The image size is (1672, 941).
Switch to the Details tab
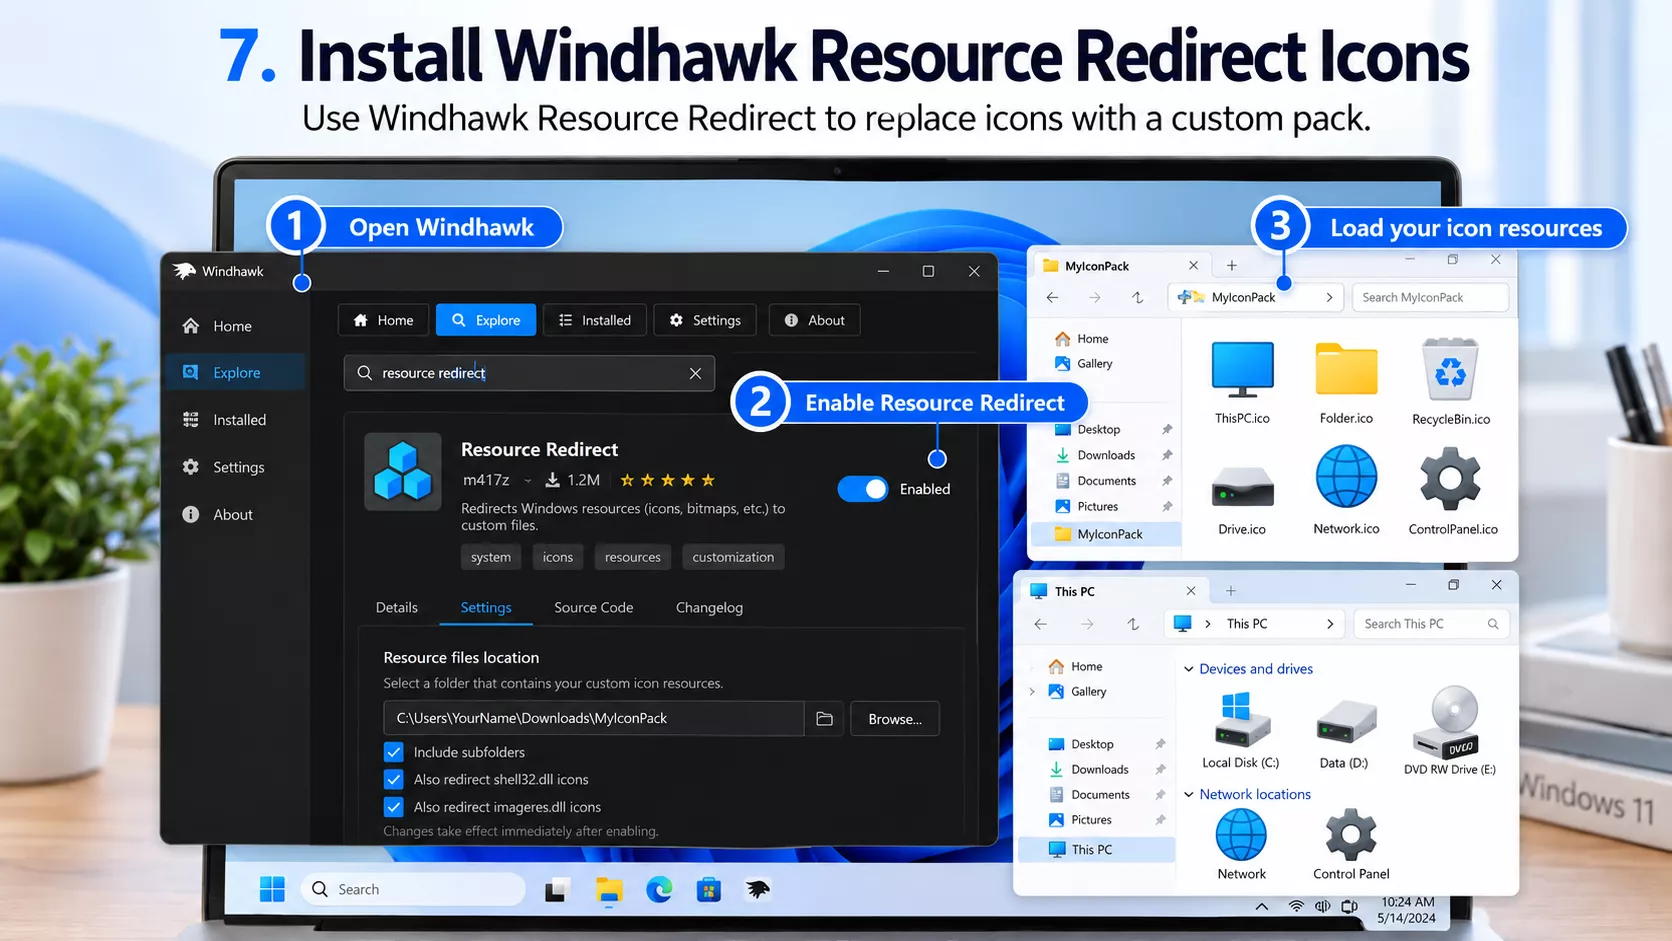[x=397, y=608]
